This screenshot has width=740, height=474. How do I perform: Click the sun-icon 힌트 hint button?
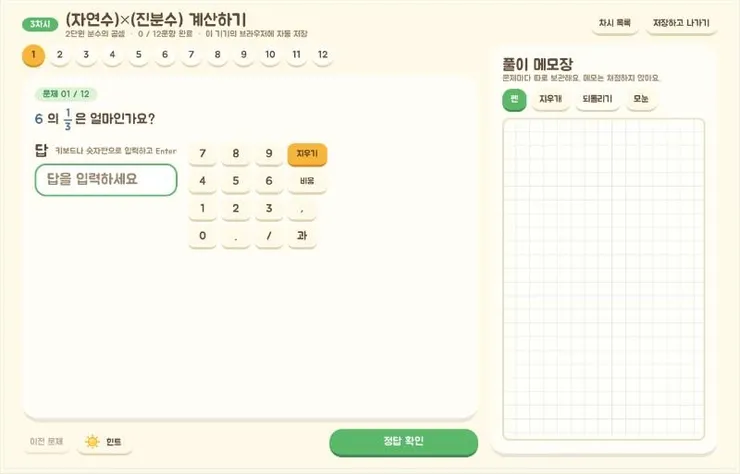104,442
